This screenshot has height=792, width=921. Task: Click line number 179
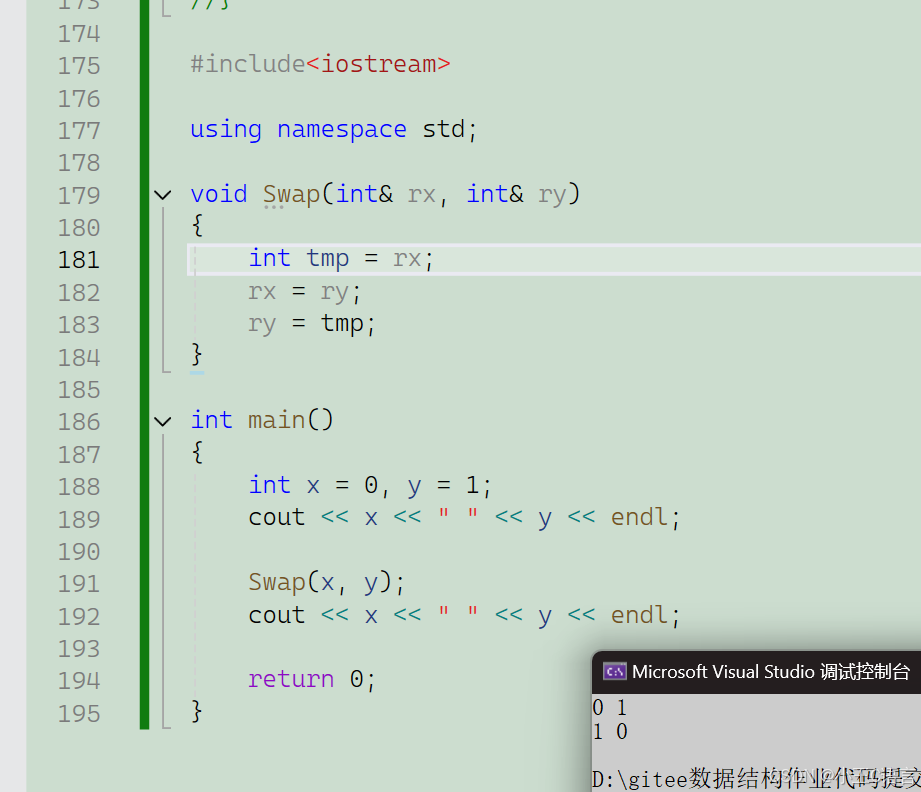79,195
